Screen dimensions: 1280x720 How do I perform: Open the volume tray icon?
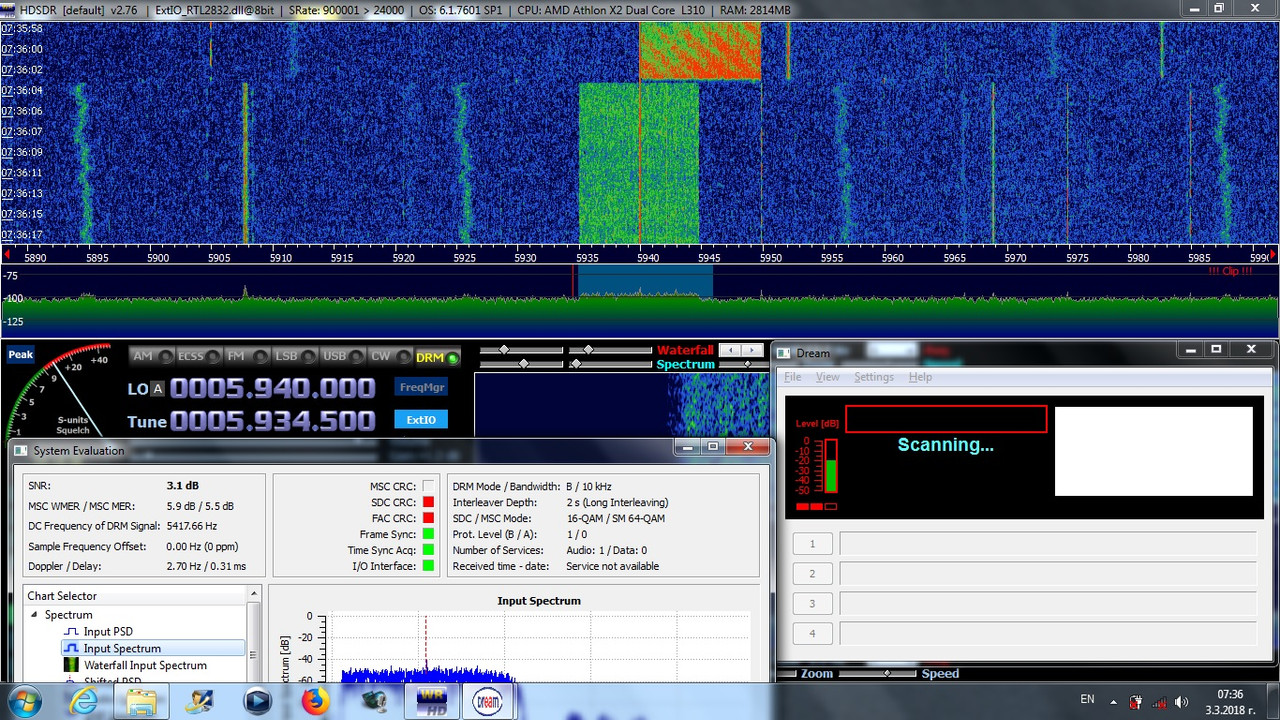[x=1181, y=701]
